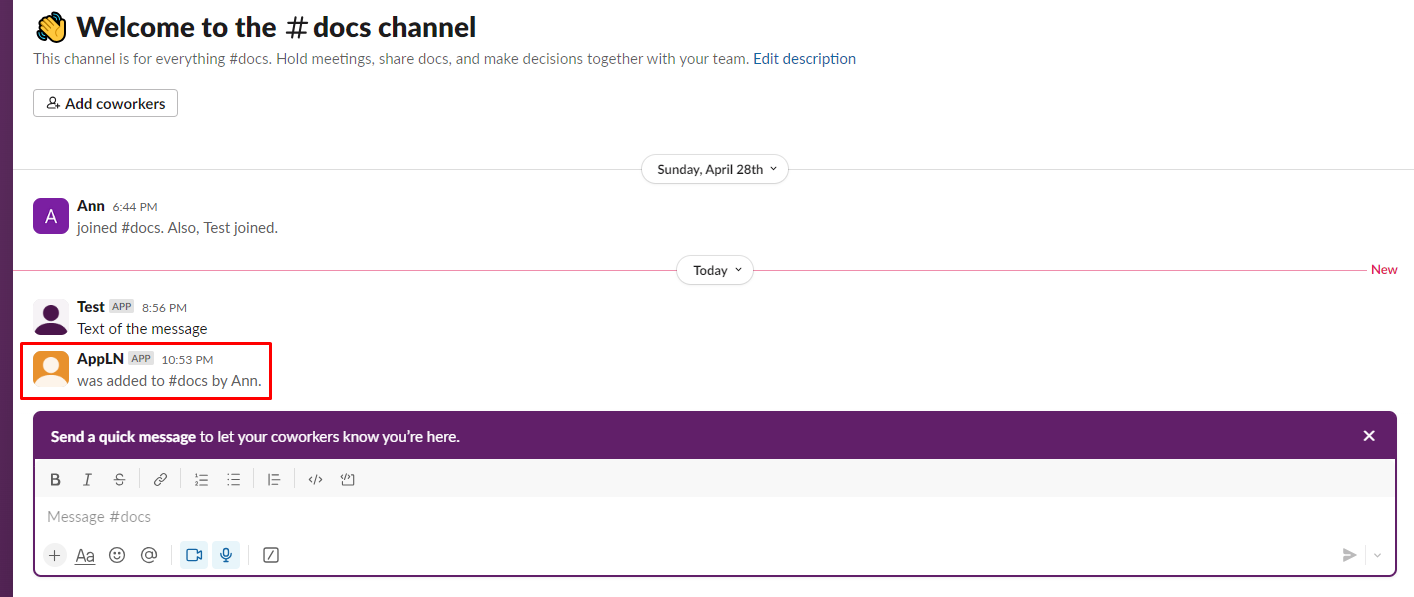The width and height of the screenshot is (1414, 597).
Task: Mention someone using the @ icon
Action: 149,554
